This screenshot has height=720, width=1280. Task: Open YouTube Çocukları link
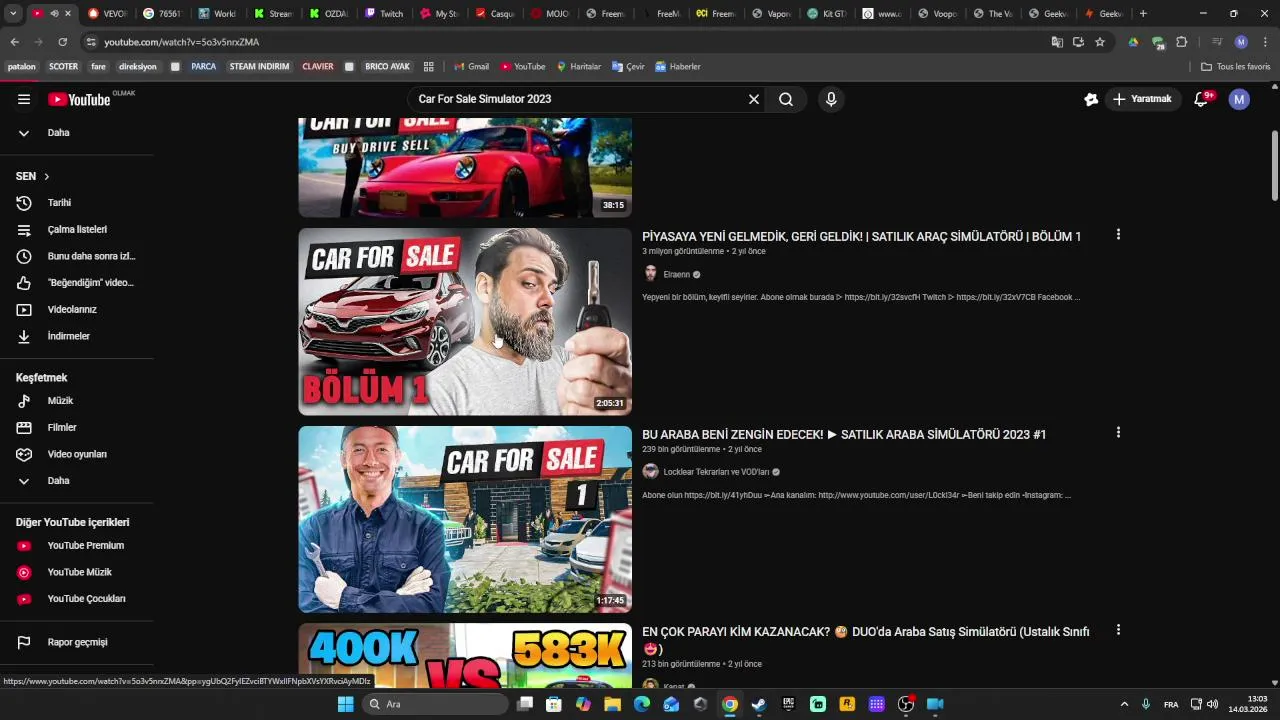[x=86, y=599]
